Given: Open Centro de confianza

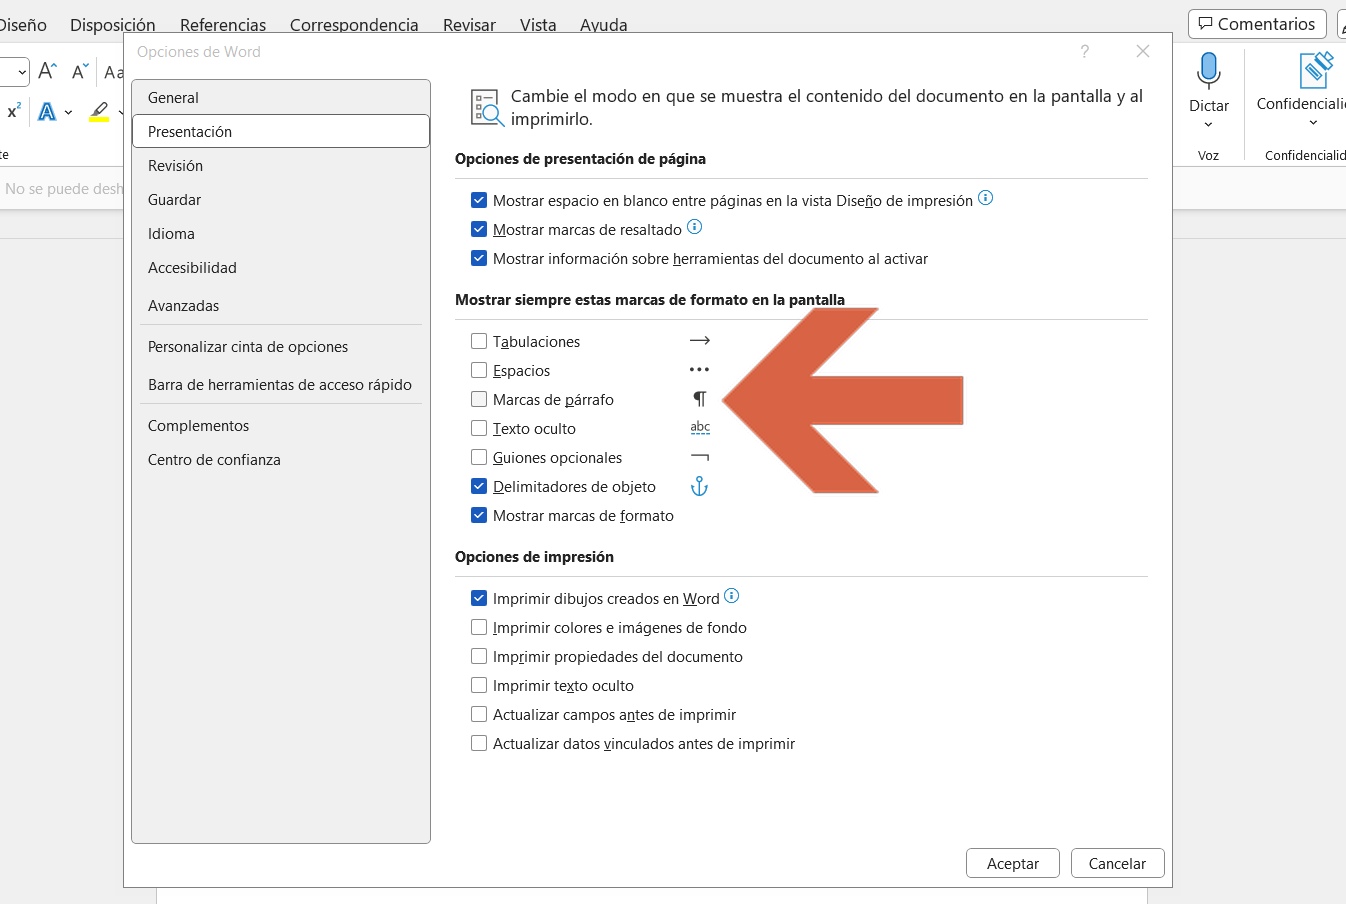Looking at the screenshot, I should (x=281, y=459).
